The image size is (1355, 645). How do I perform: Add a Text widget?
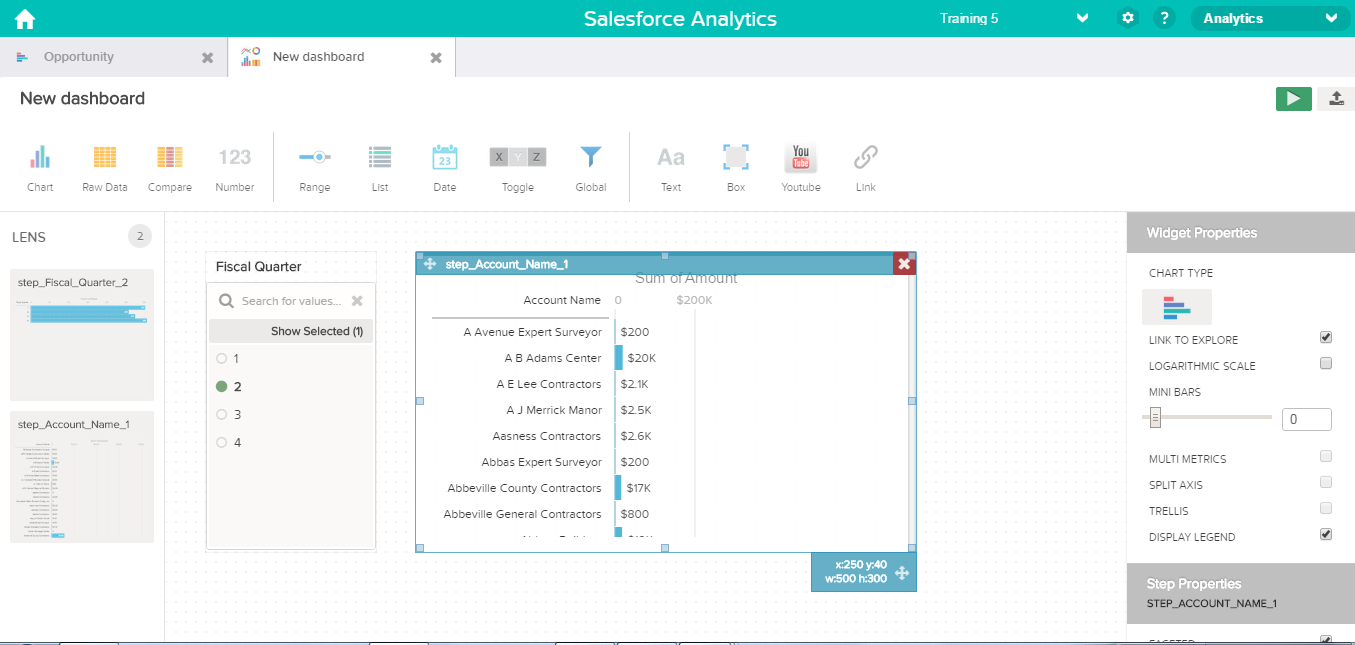[671, 168]
